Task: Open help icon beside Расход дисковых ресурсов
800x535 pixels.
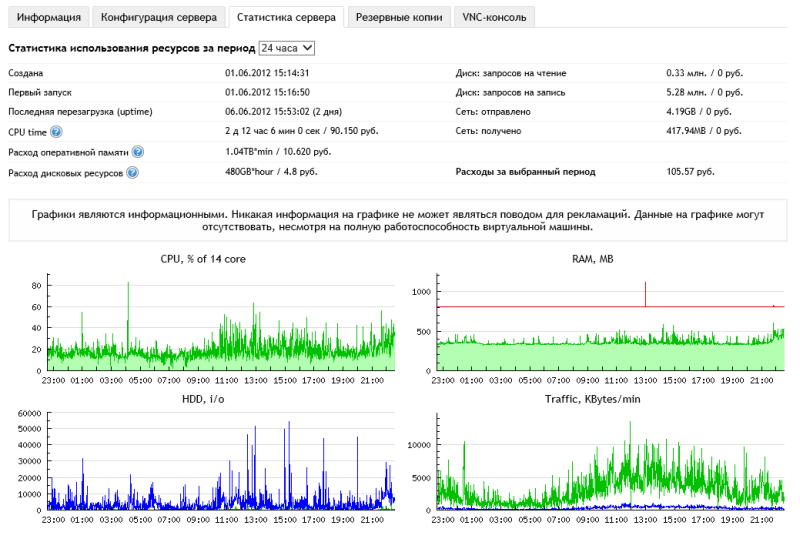Action: tap(132, 173)
